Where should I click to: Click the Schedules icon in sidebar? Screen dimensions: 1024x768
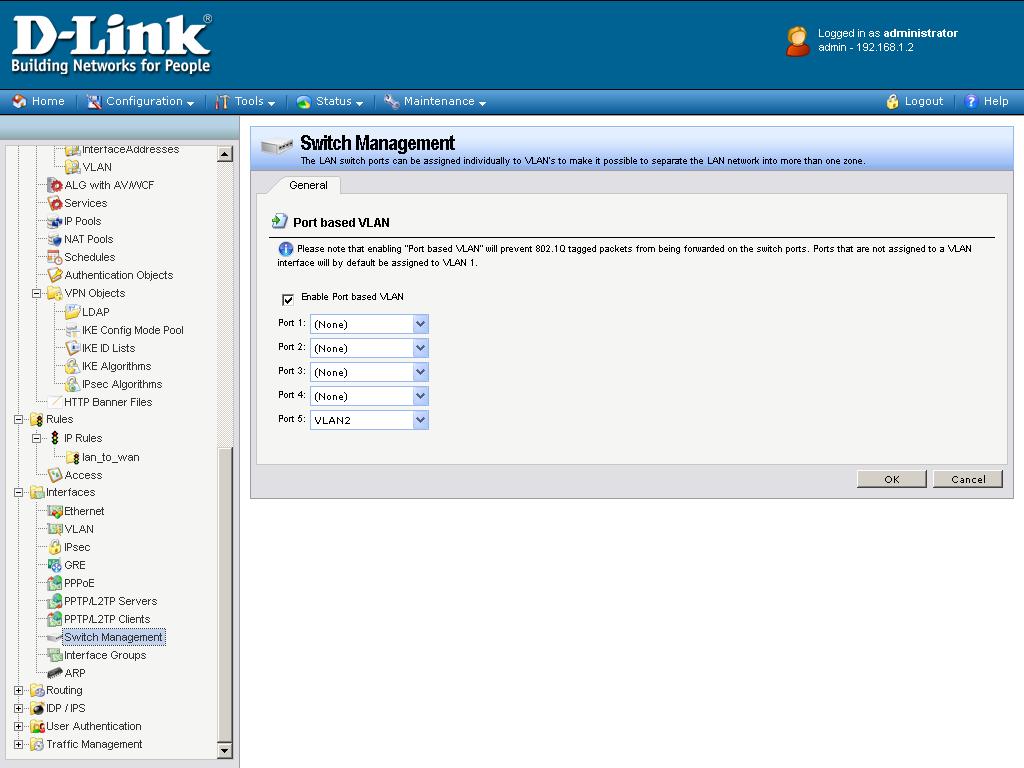tap(55, 257)
